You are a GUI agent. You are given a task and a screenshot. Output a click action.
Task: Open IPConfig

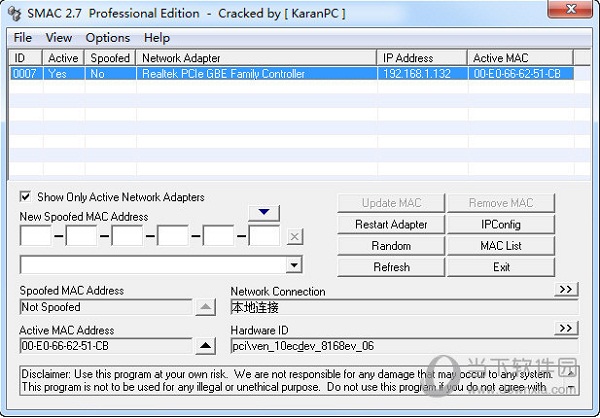click(x=501, y=224)
